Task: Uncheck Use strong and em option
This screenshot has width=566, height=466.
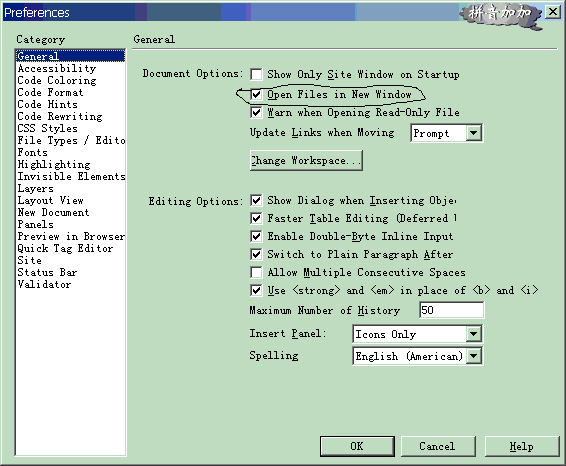Action: 256,290
